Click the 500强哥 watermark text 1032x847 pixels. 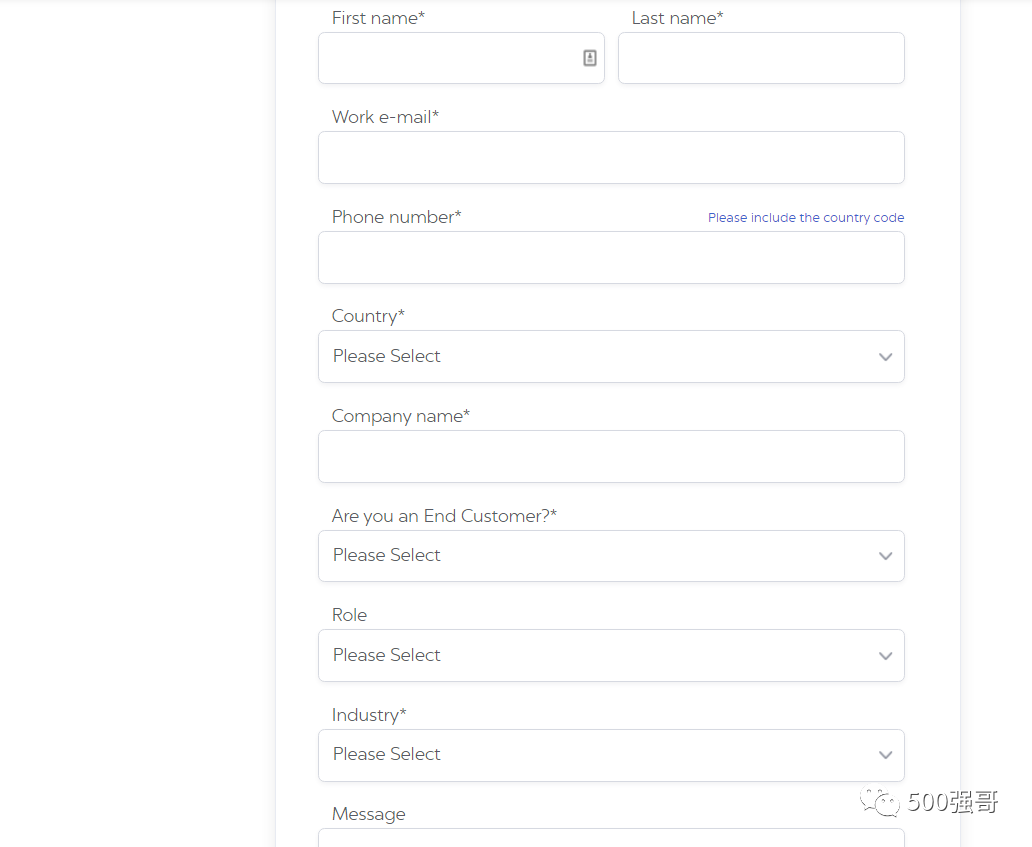click(x=952, y=801)
